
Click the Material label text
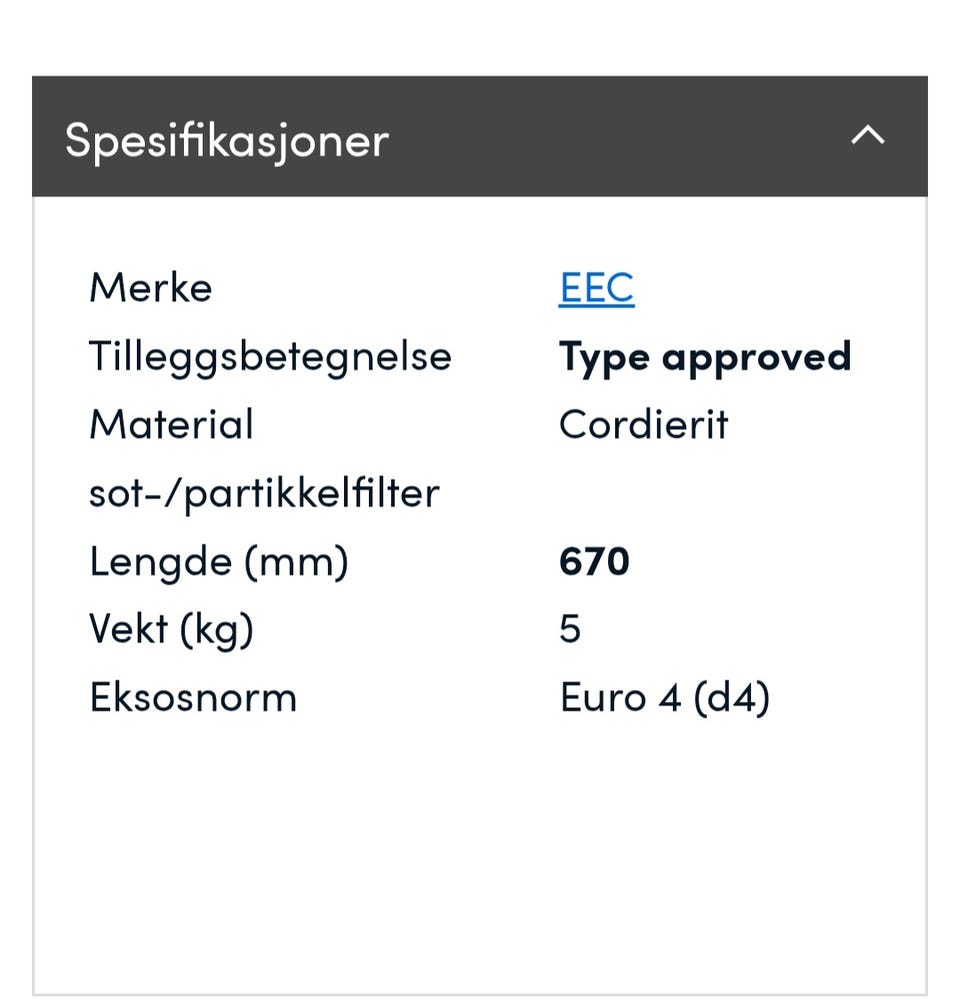(x=171, y=424)
